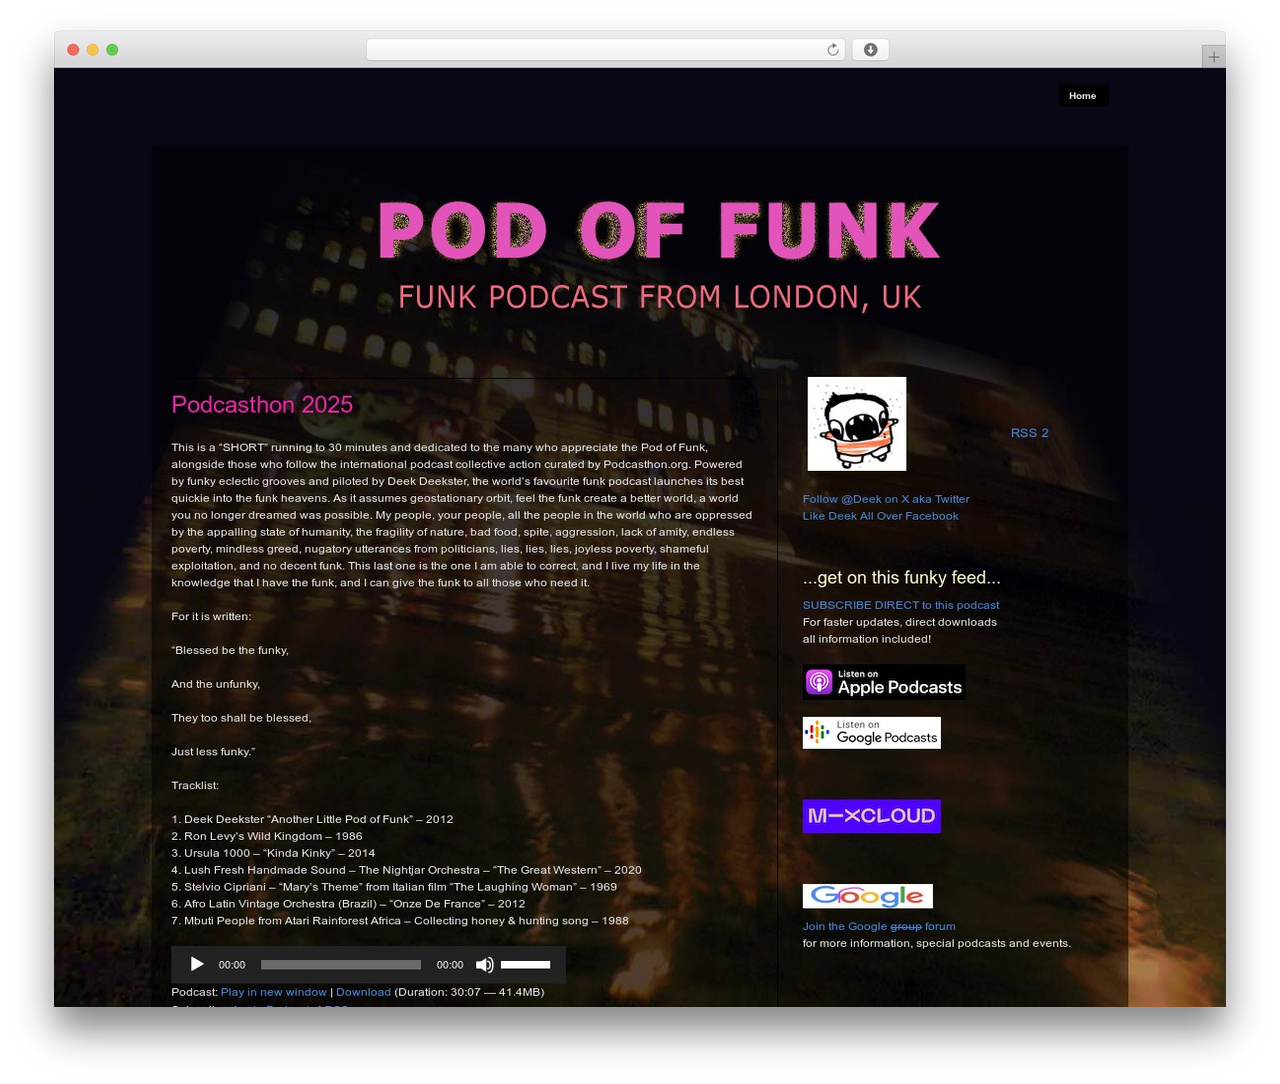
Task: Seek on the audio progress bar
Action: click(x=341, y=965)
